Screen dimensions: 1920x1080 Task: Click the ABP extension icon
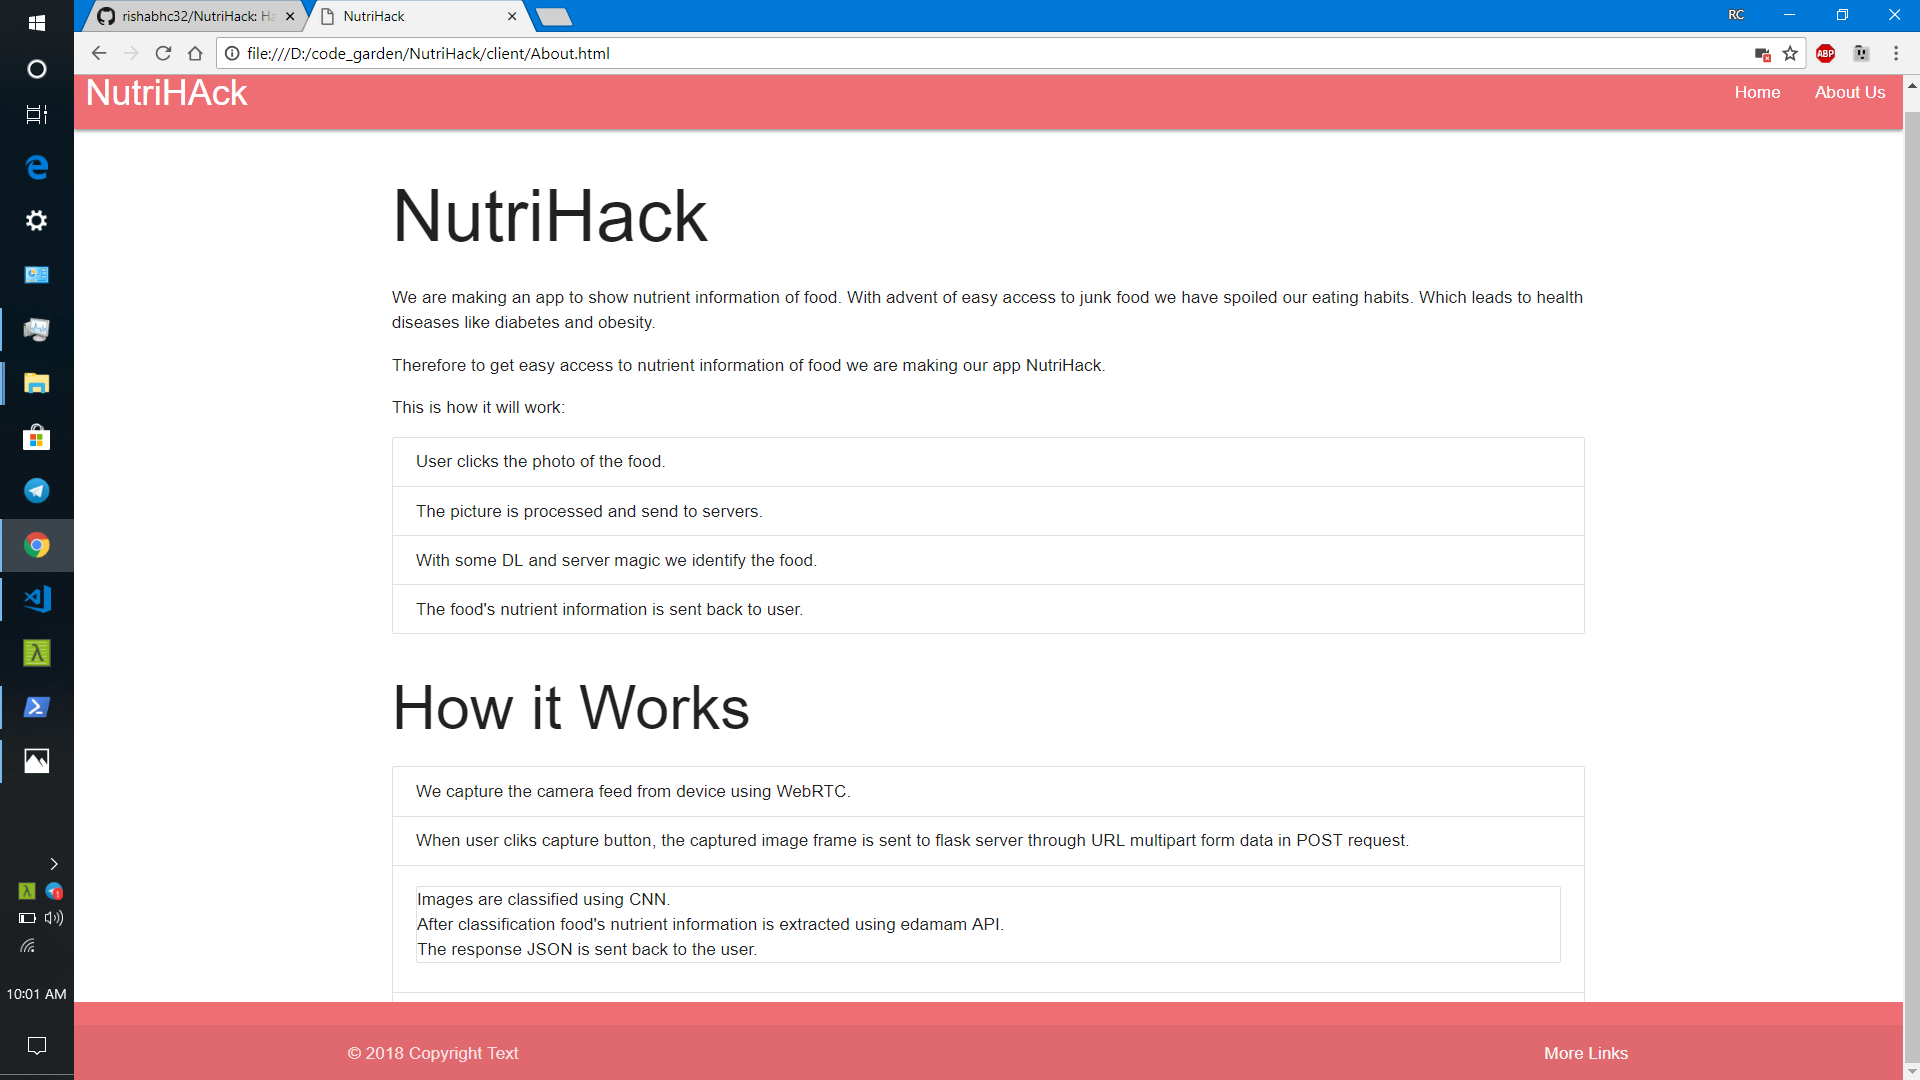click(x=1825, y=54)
